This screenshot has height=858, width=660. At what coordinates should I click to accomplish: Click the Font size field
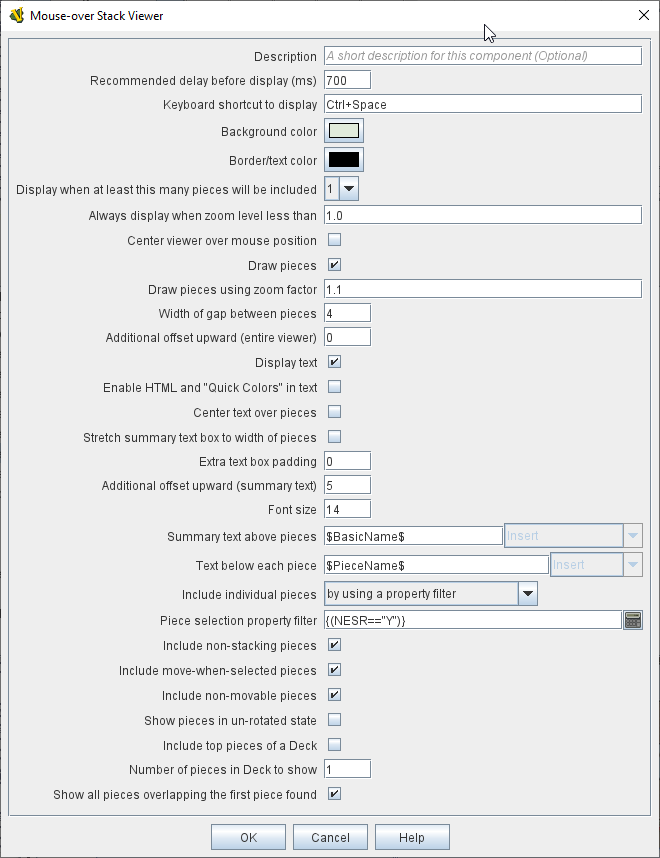tap(348, 509)
